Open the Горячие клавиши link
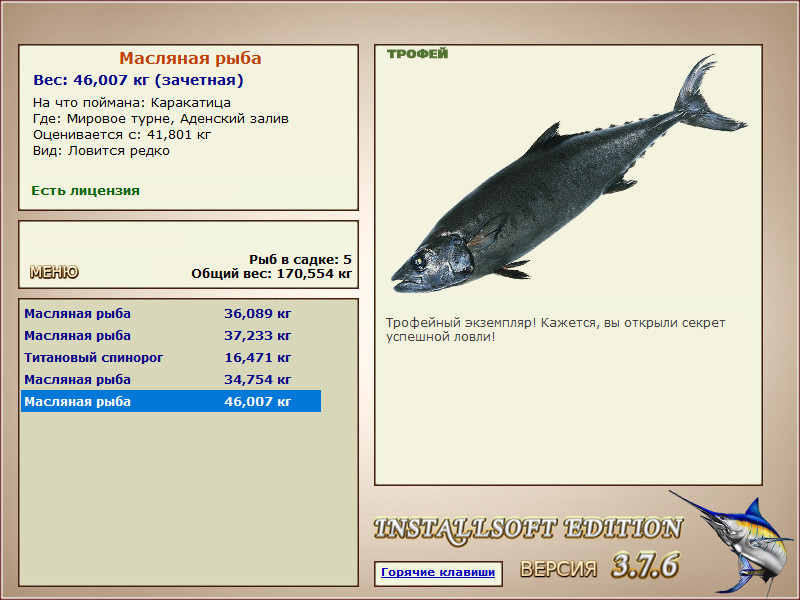 point(438,572)
